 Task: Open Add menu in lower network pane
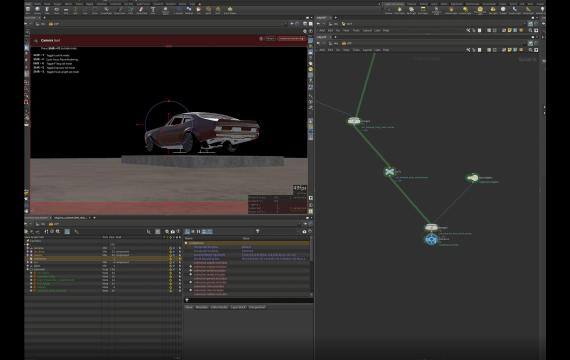point(322,50)
